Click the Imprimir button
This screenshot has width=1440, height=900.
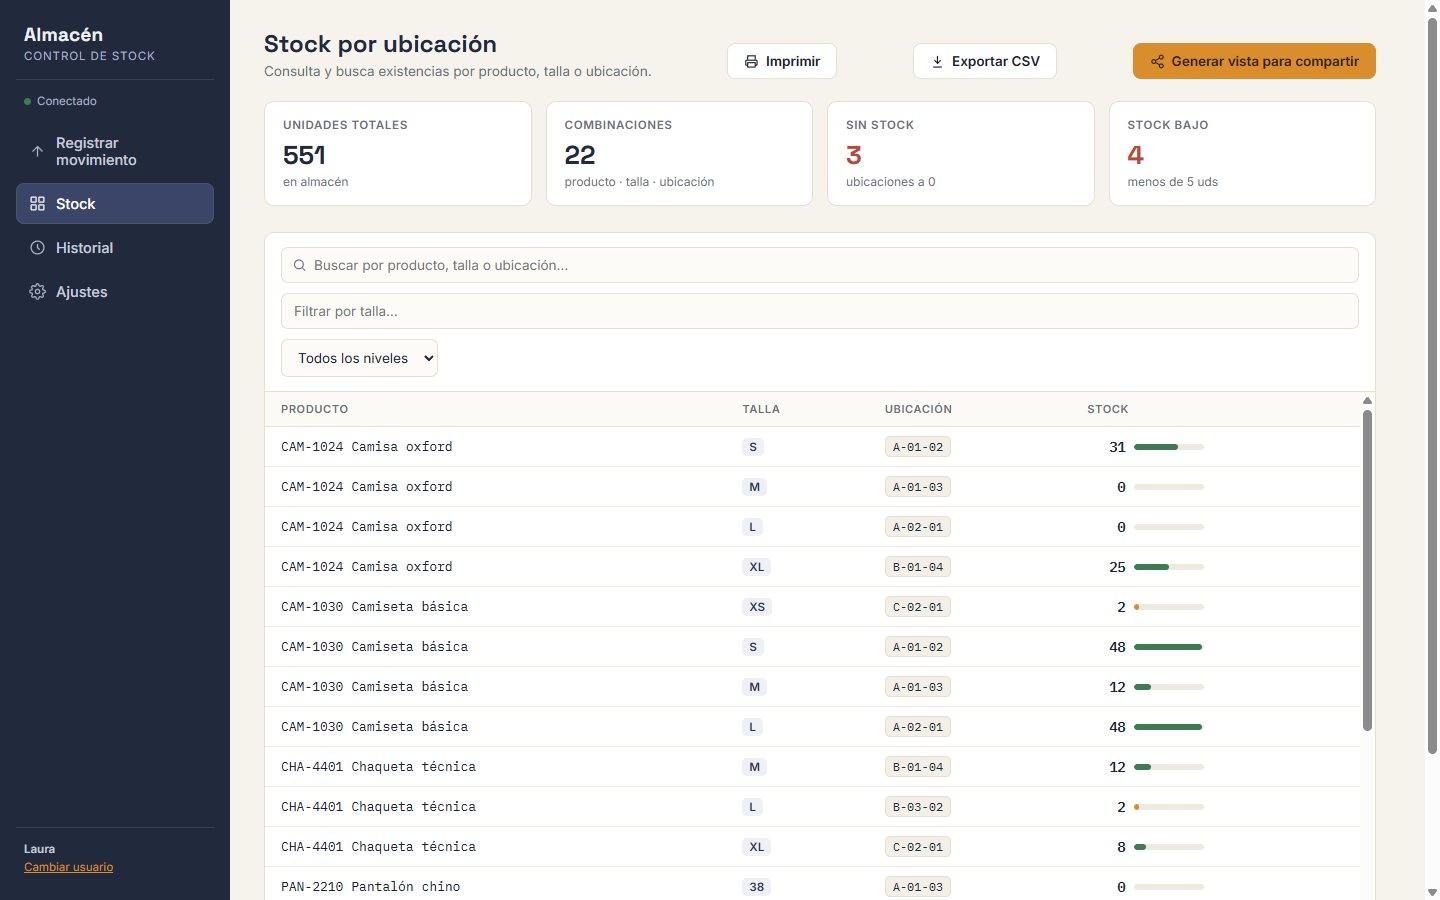782,62
